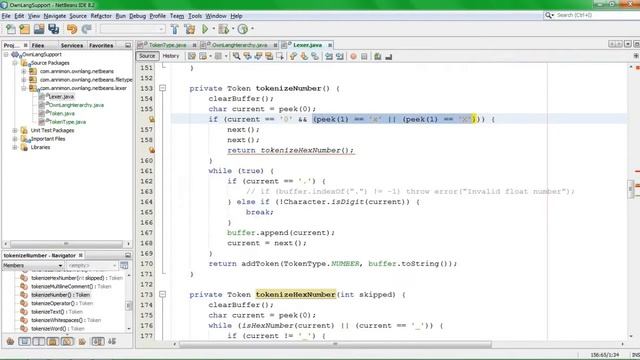Click the hint glyph on line 159
Screen dimensions: 640x360
pos(151,150)
